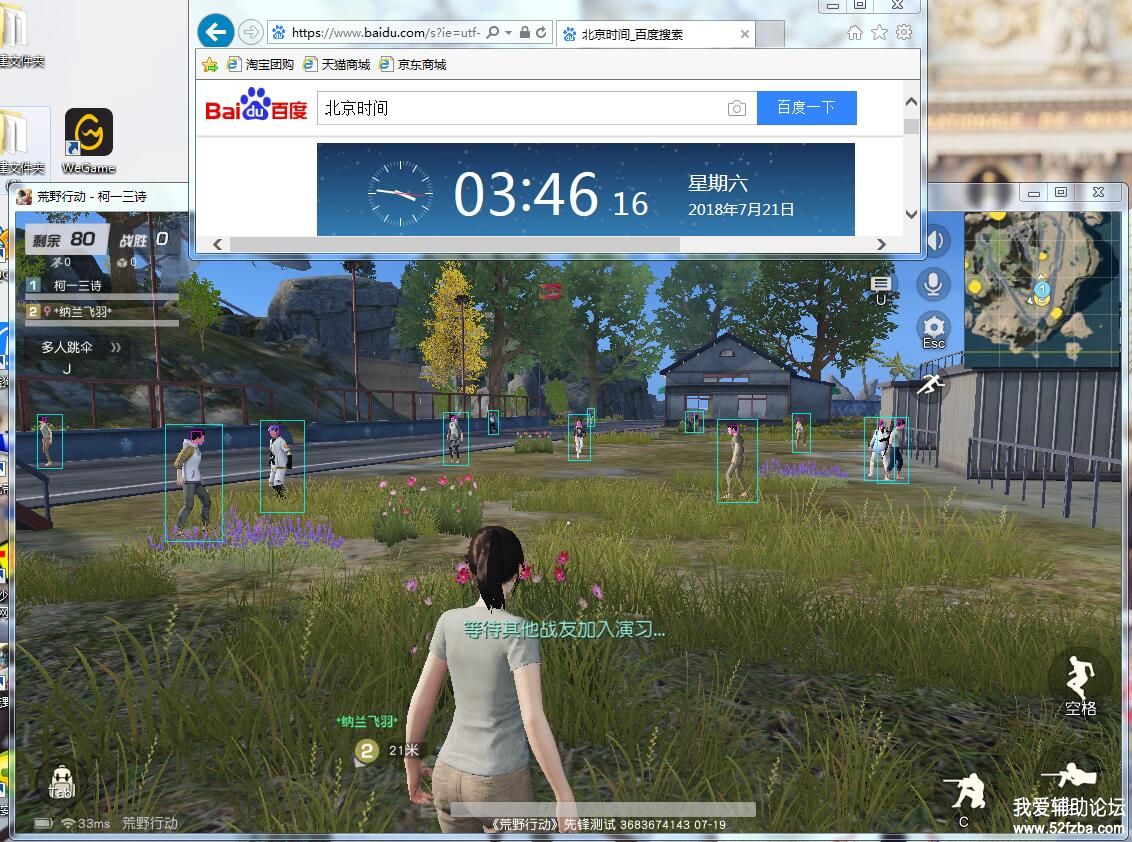Screen dimensions: 1132x842
Task: Maximize the 荒野行动 game window
Action: pyautogui.click(x=1061, y=192)
